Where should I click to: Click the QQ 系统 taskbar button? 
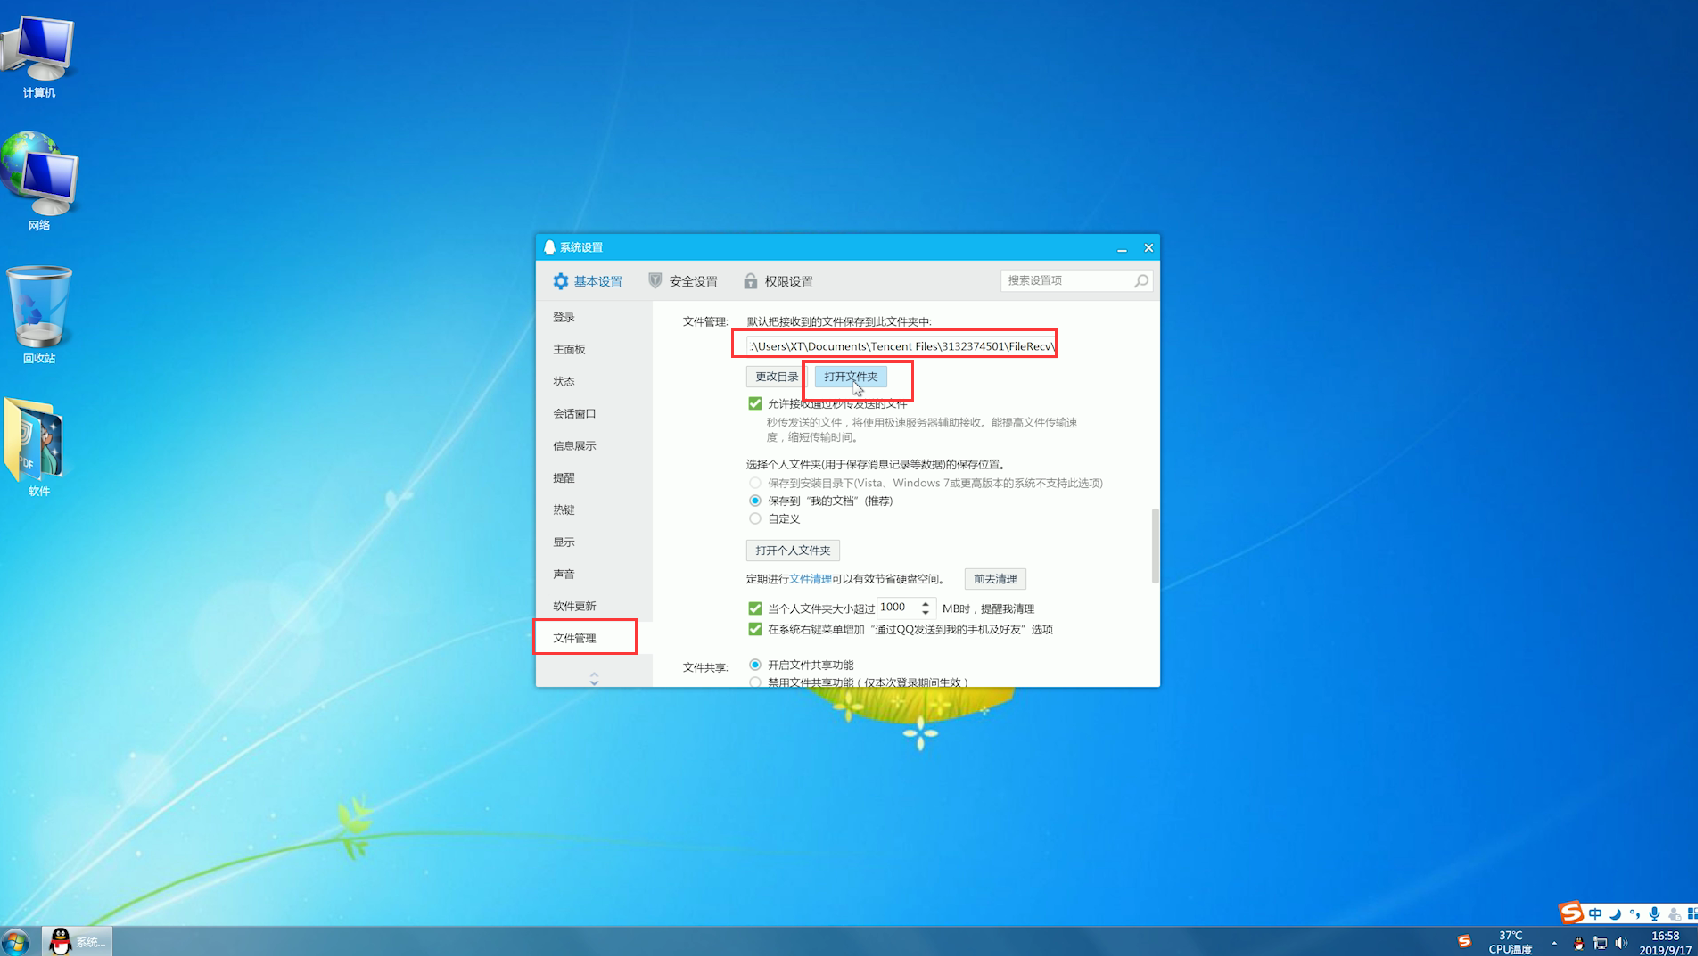[x=78, y=941]
